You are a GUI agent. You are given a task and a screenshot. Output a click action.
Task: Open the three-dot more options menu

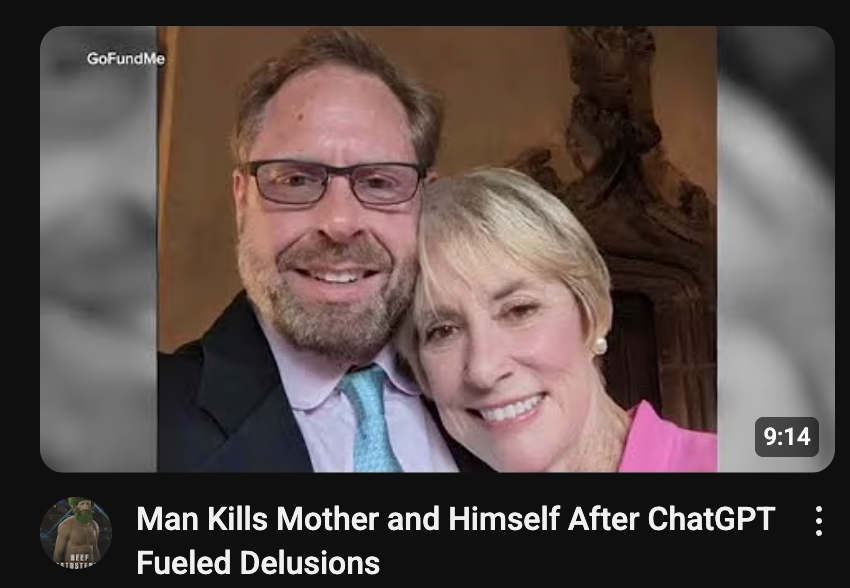tap(819, 521)
